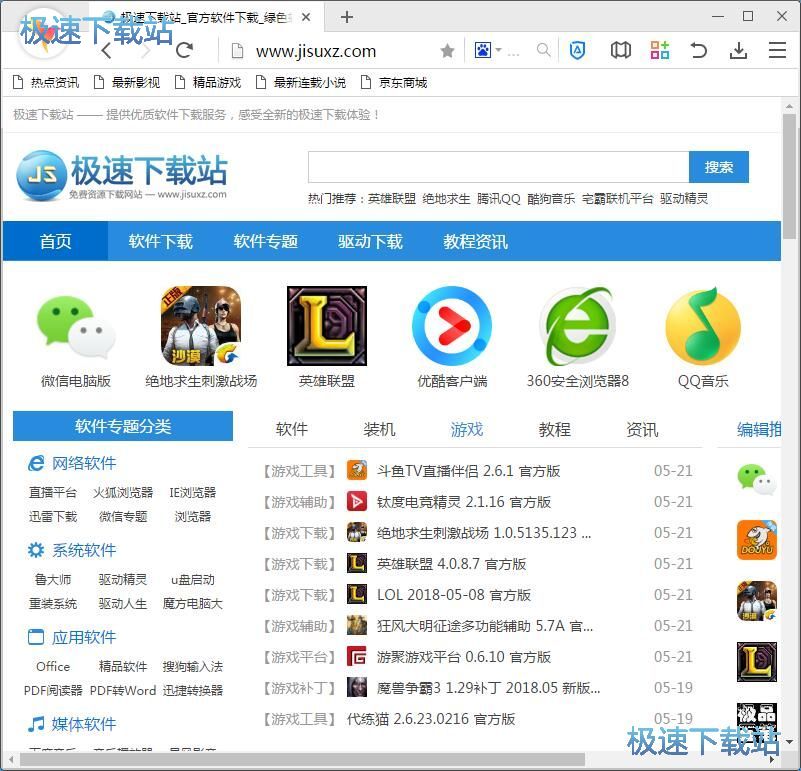Image resolution: width=801 pixels, height=771 pixels.
Task: Click the undo closed tab arrow icon
Action: coord(698,50)
